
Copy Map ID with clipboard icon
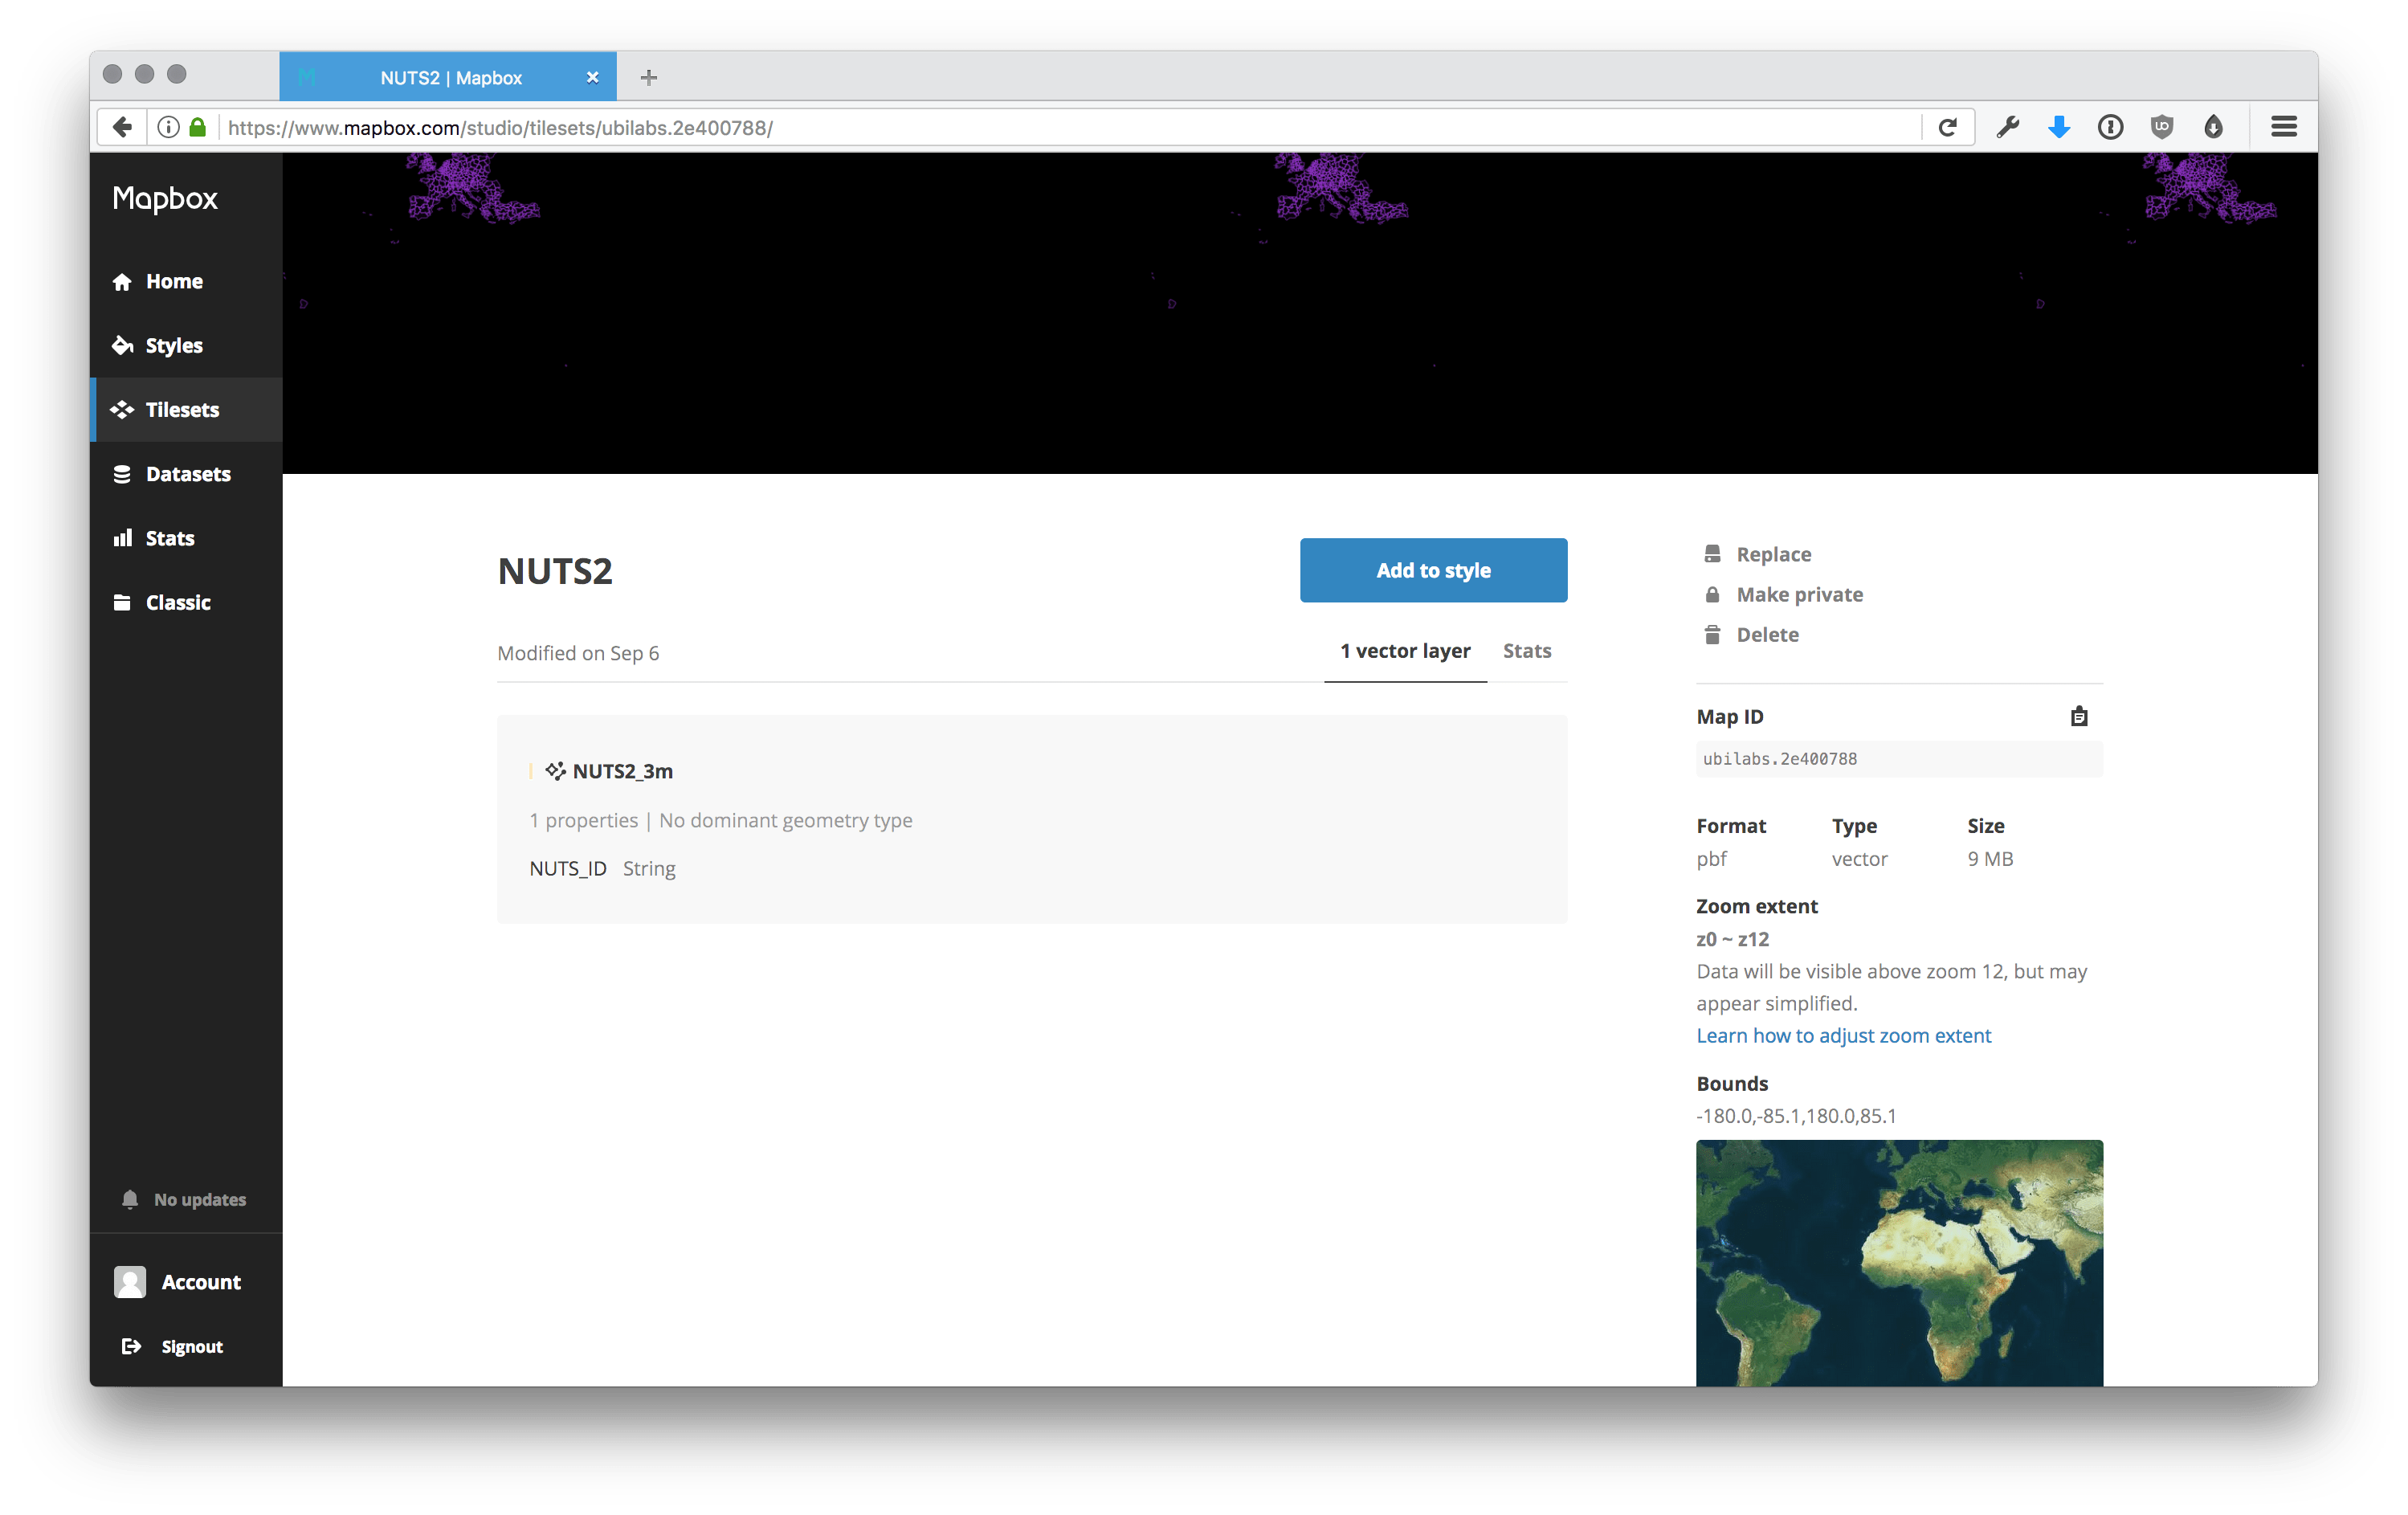tap(2079, 716)
